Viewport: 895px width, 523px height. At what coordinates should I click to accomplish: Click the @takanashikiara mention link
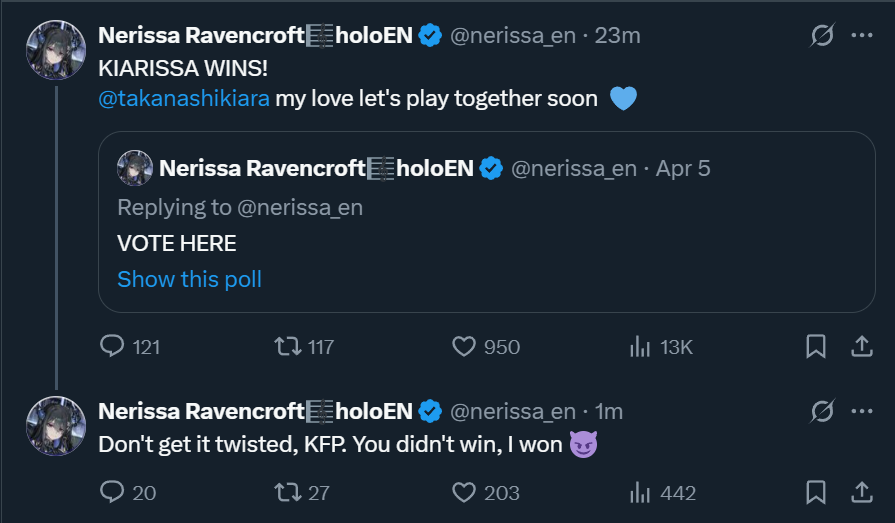pos(184,100)
